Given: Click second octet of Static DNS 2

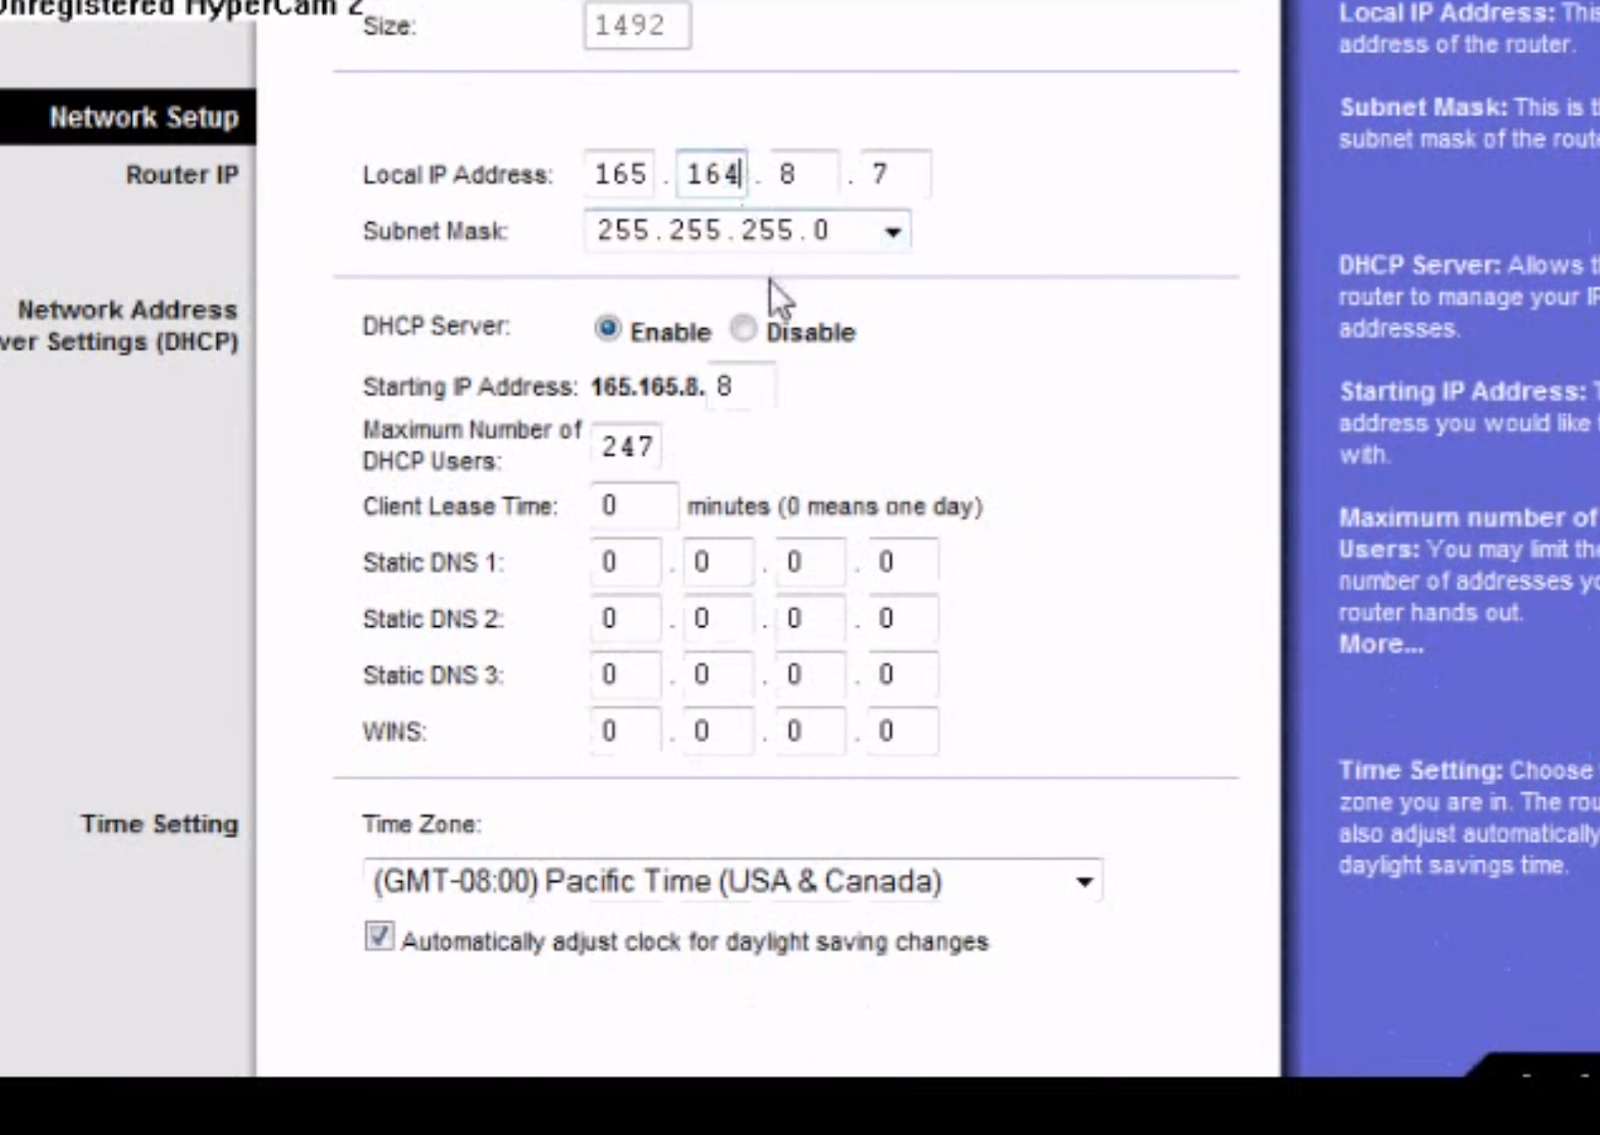Looking at the screenshot, I should (x=717, y=619).
